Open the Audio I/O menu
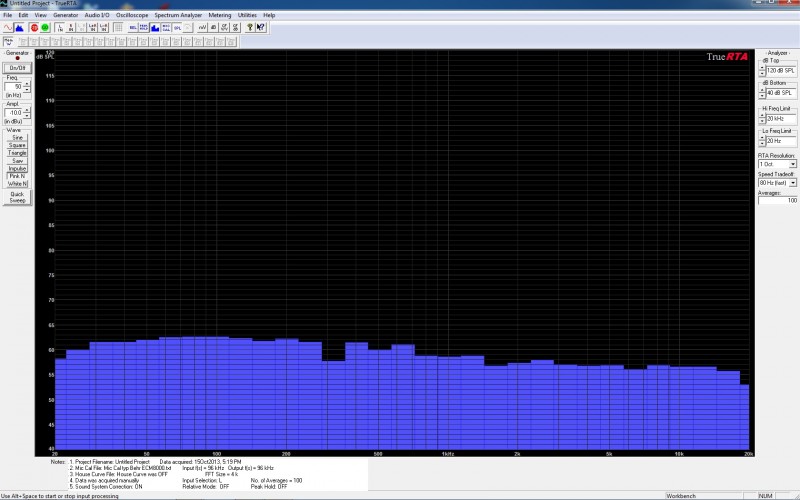The width and height of the screenshot is (800, 500). click(97, 15)
